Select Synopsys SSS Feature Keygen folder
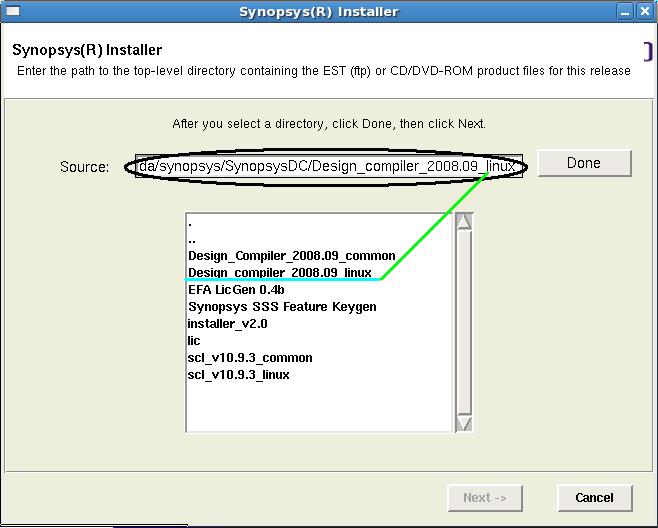The image size is (658, 528). pos(282,307)
